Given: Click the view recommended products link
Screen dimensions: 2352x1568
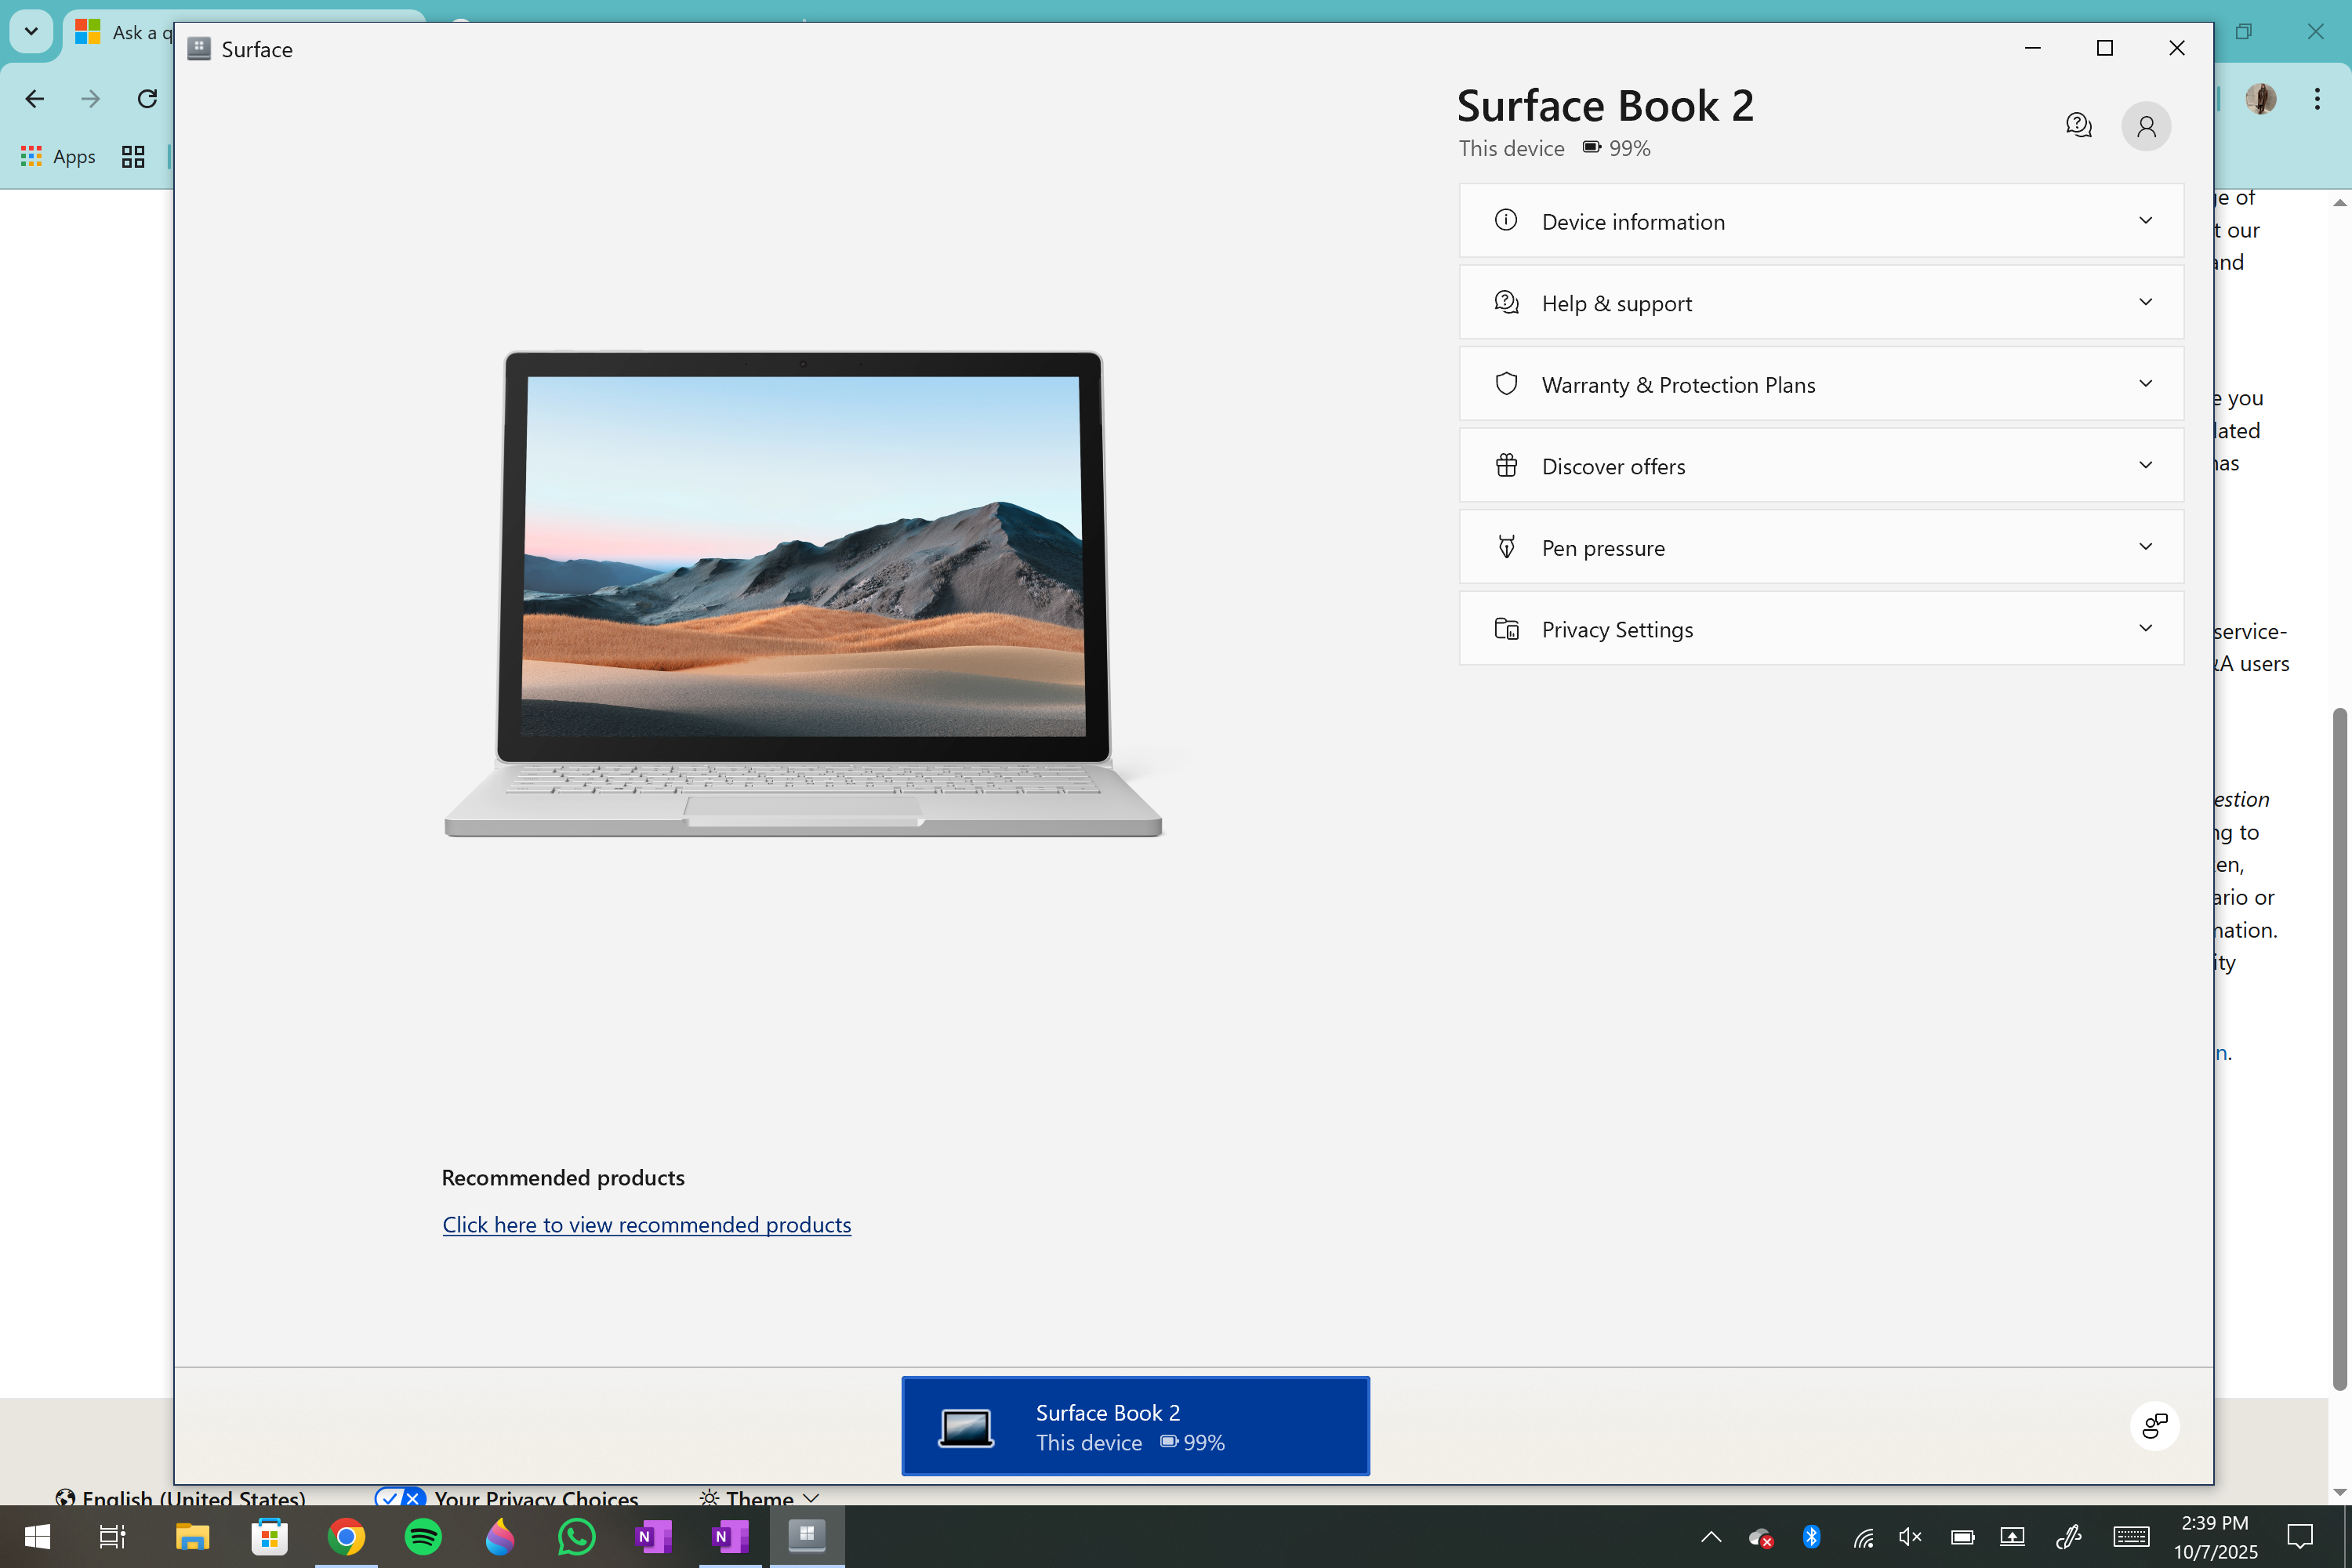Looking at the screenshot, I should coord(646,1225).
